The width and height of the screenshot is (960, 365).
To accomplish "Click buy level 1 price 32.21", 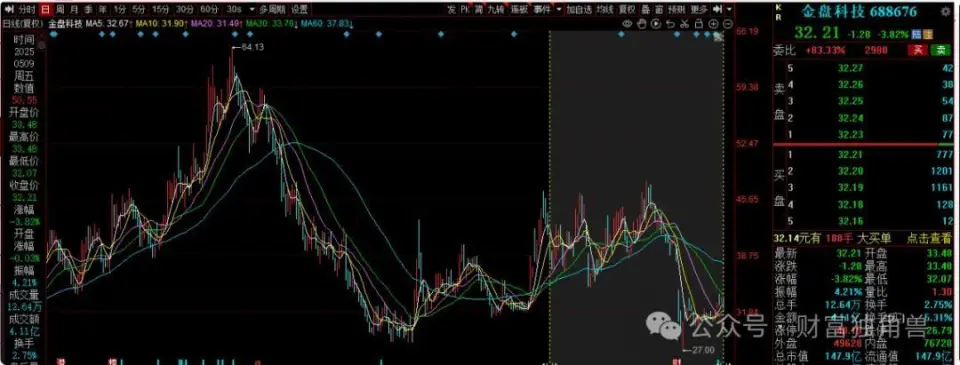I will coord(850,154).
